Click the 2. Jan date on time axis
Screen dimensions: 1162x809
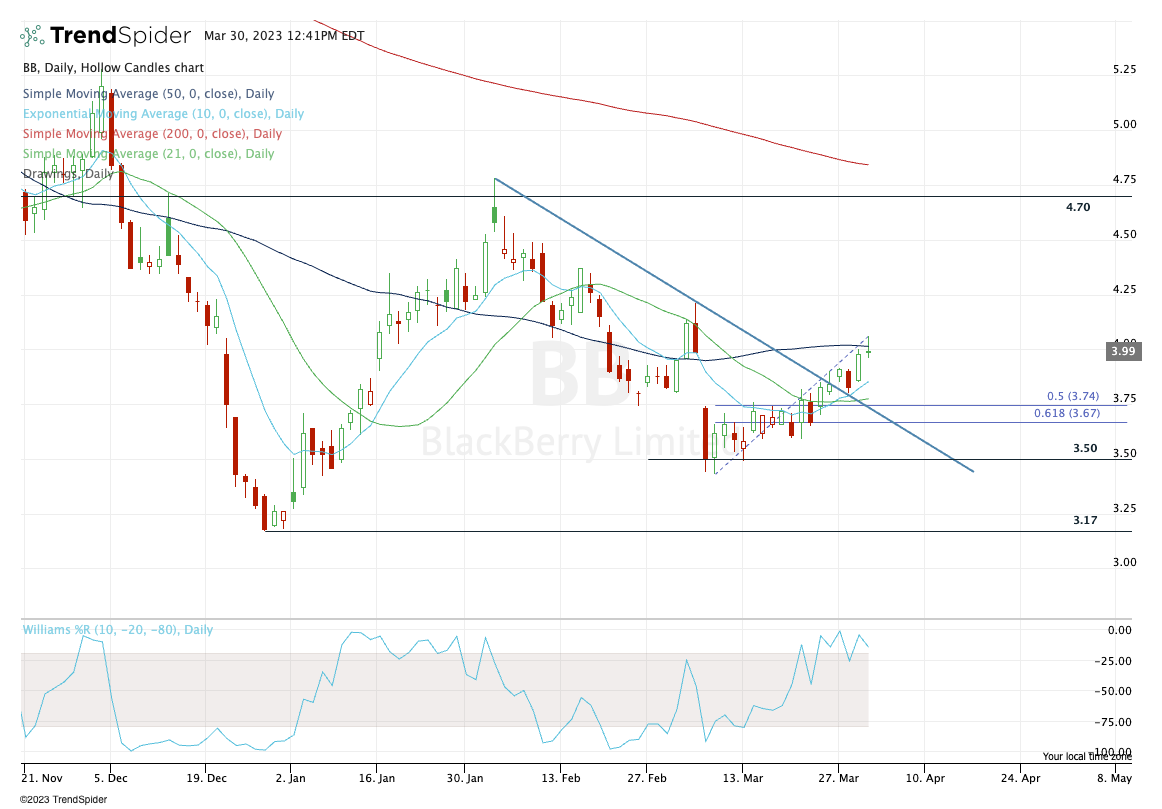[290, 778]
